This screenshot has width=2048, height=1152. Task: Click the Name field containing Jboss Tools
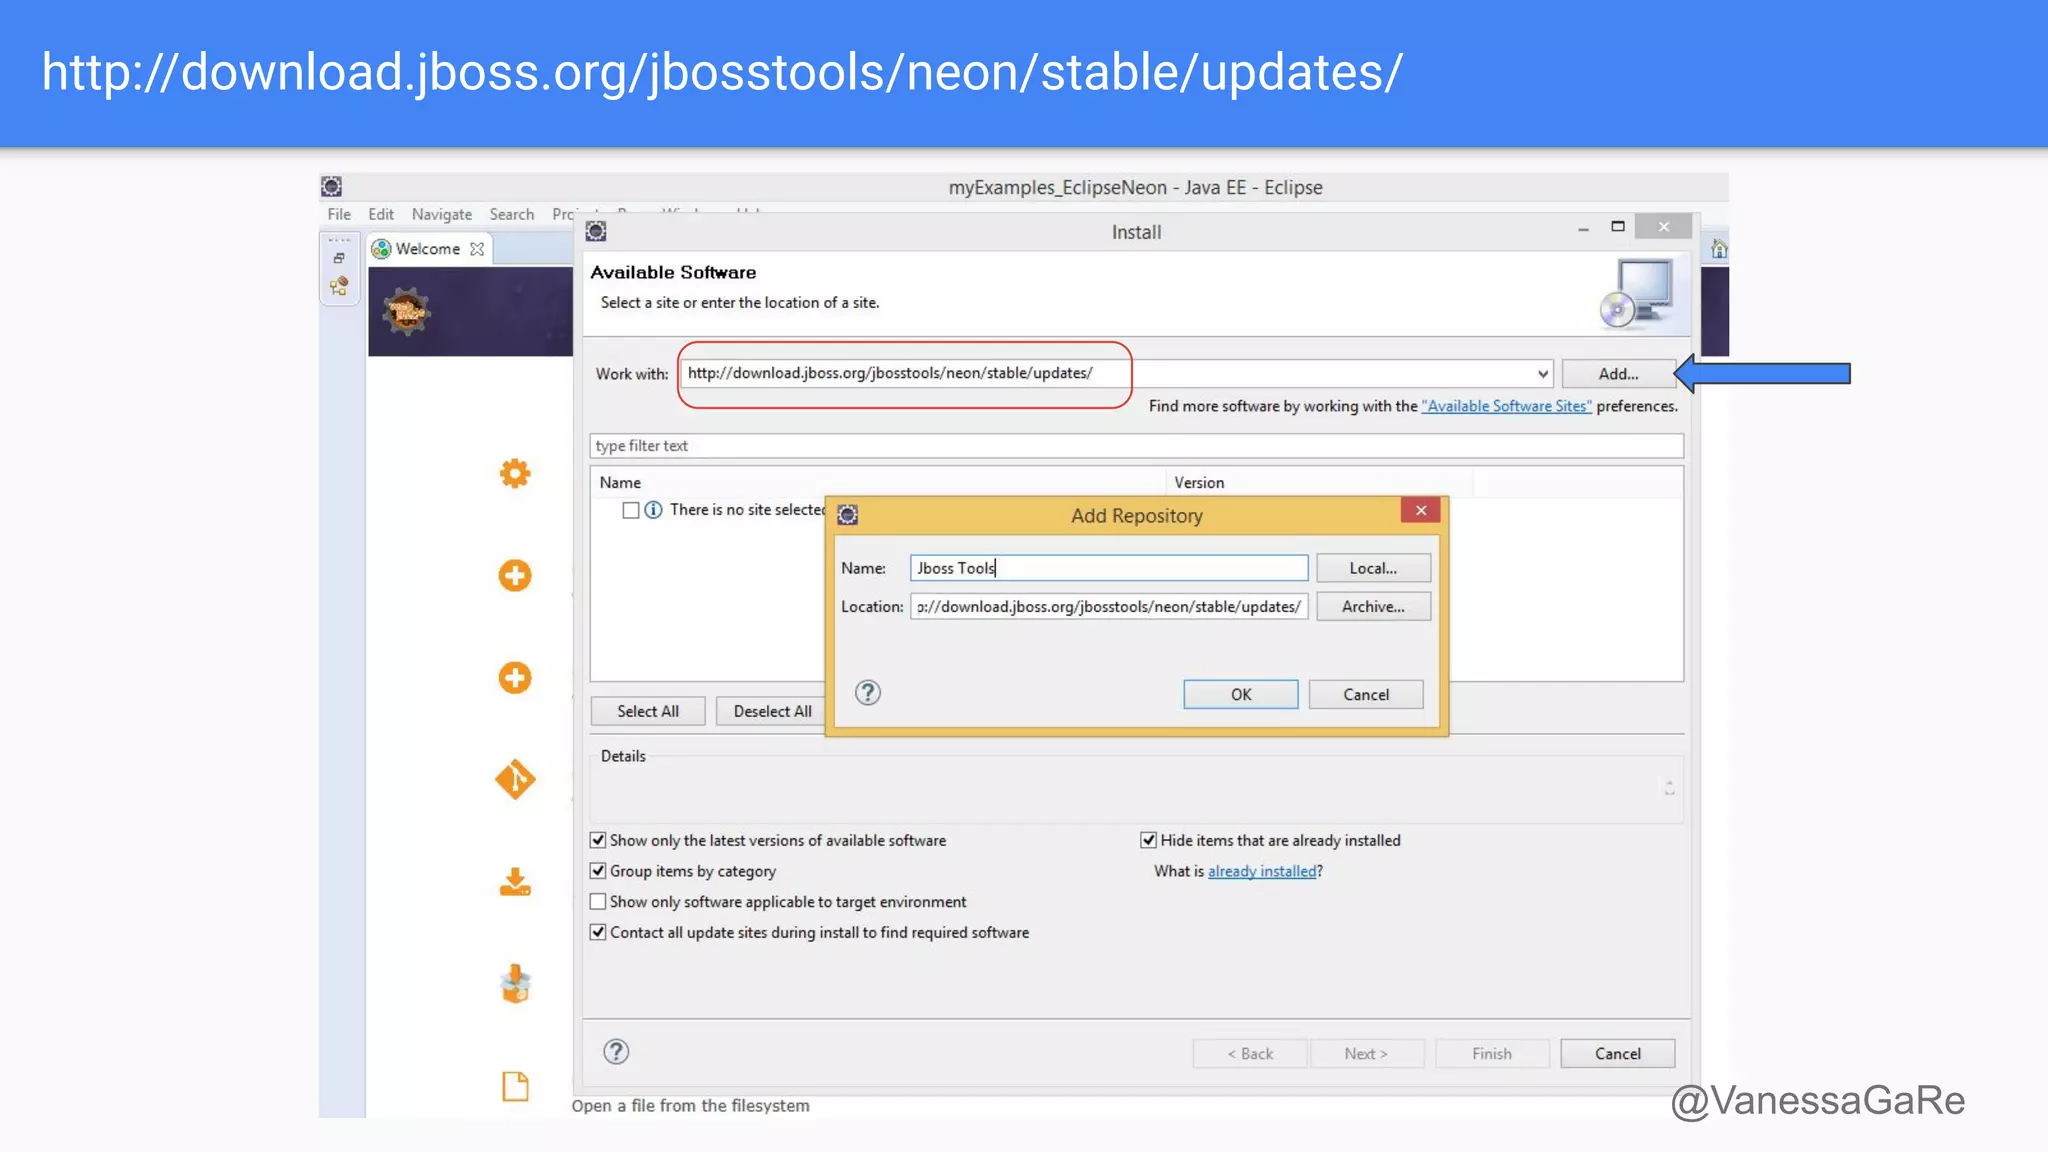(1108, 568)
